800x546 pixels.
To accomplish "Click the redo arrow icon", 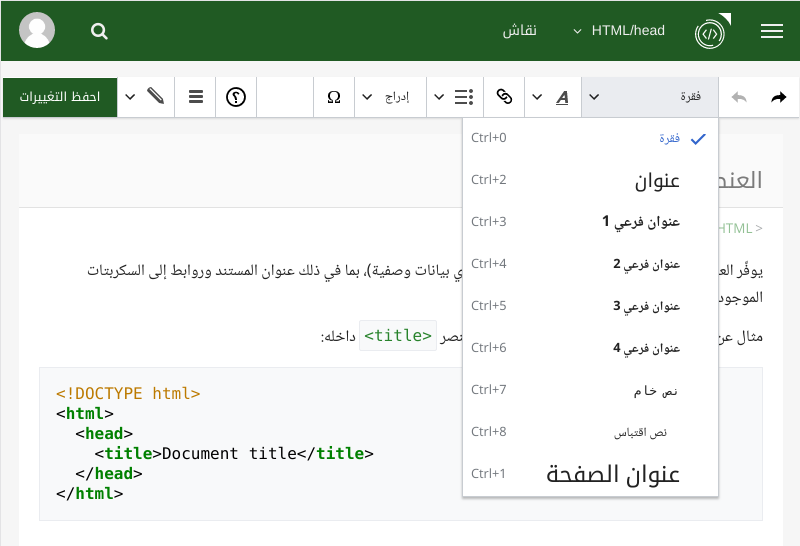I will tap(779, 97).
